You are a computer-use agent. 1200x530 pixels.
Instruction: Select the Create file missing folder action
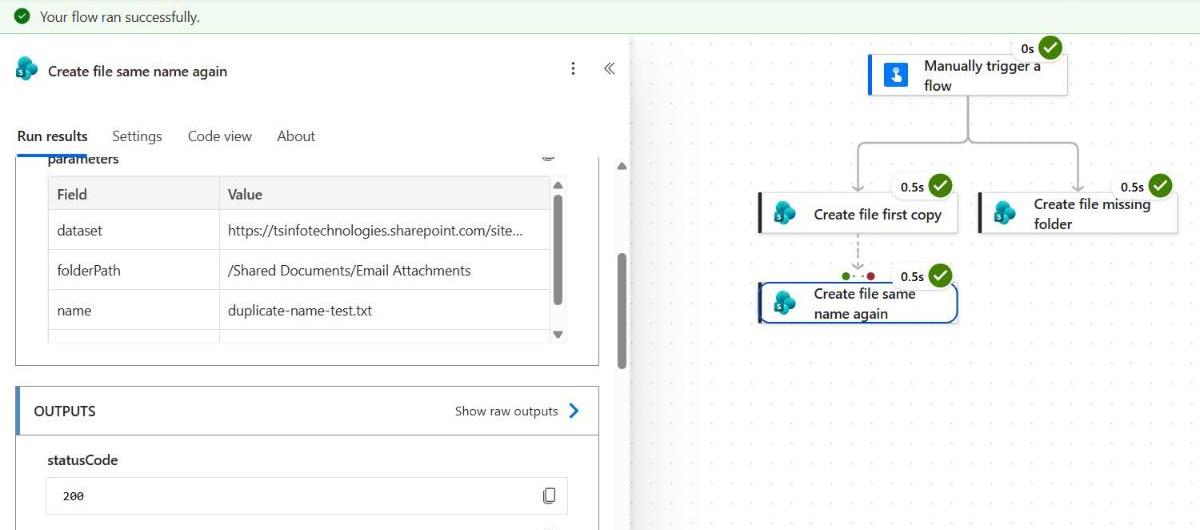1078,213
